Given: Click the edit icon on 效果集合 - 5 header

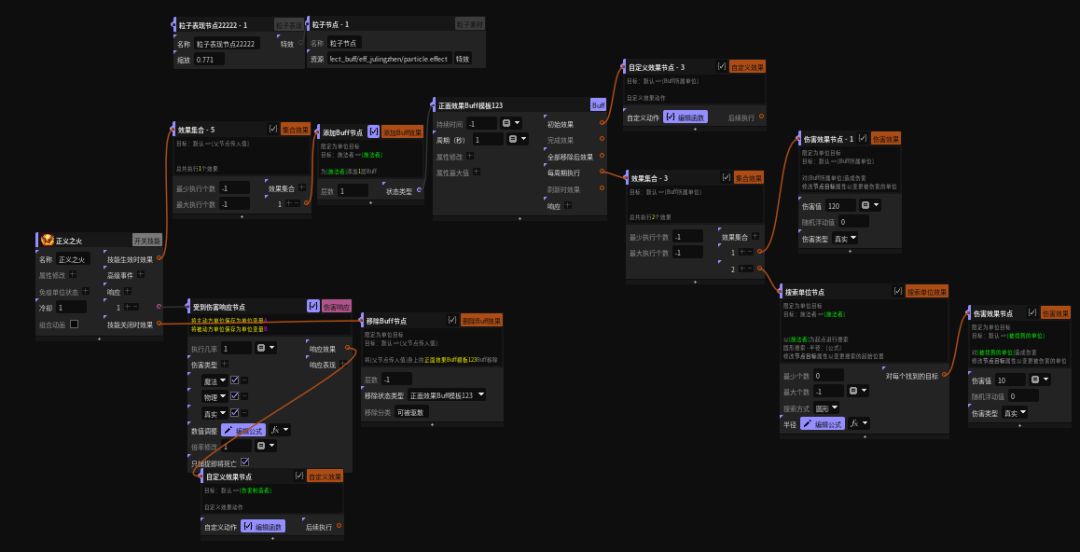Looking at the screenshot, I should tap(273, 129).
